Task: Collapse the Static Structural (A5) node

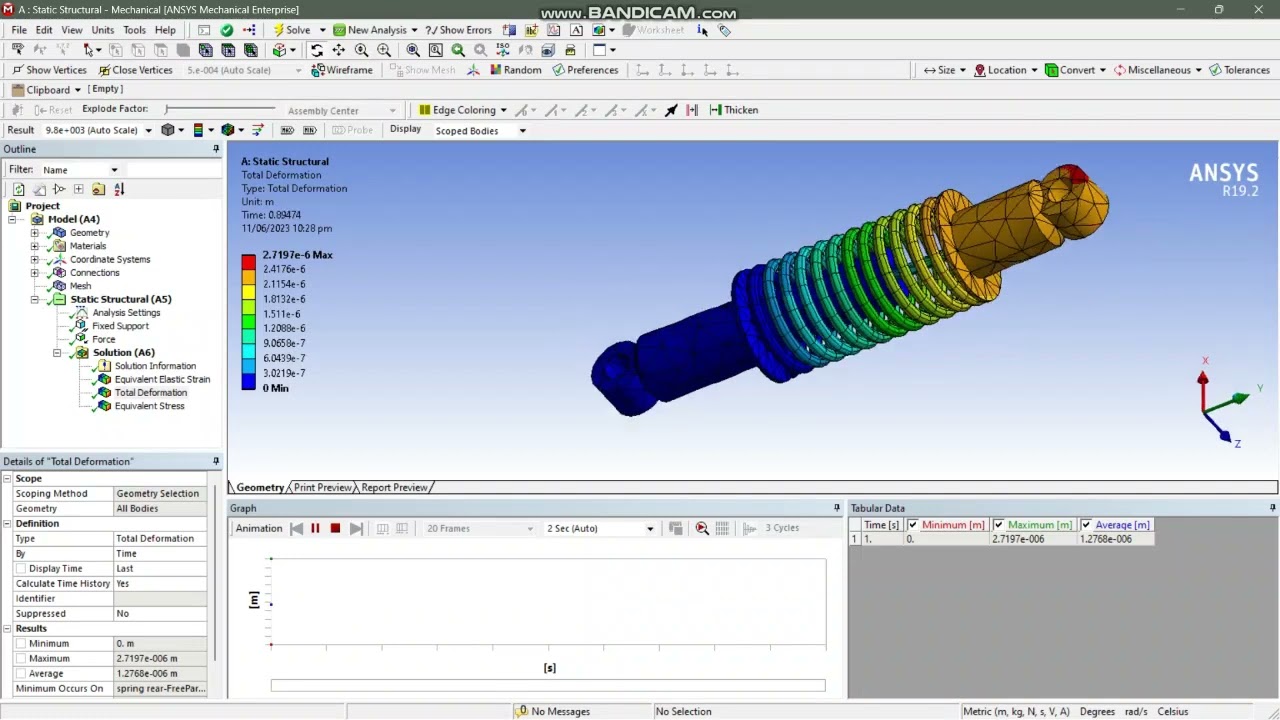Action: pyautogui.click(x=35, y=299)
